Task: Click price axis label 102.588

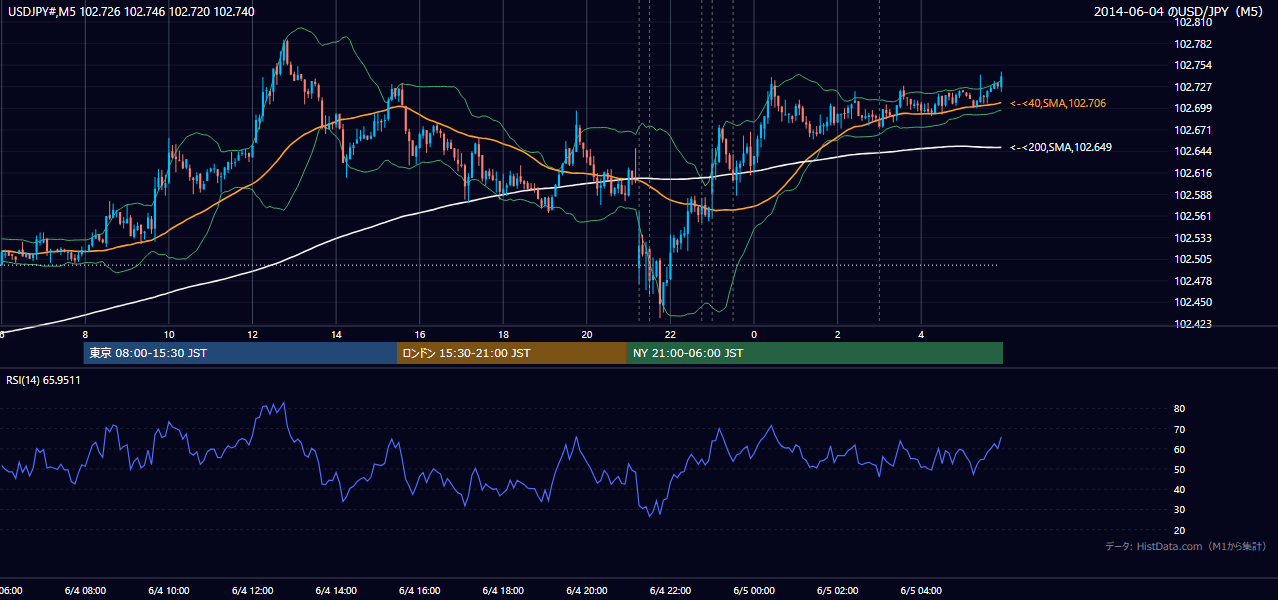Action: (x=1192, y=195)
